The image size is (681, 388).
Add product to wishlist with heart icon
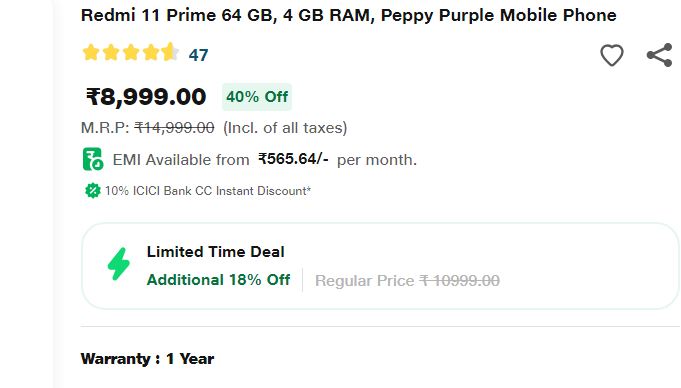[x=612, y=55]
